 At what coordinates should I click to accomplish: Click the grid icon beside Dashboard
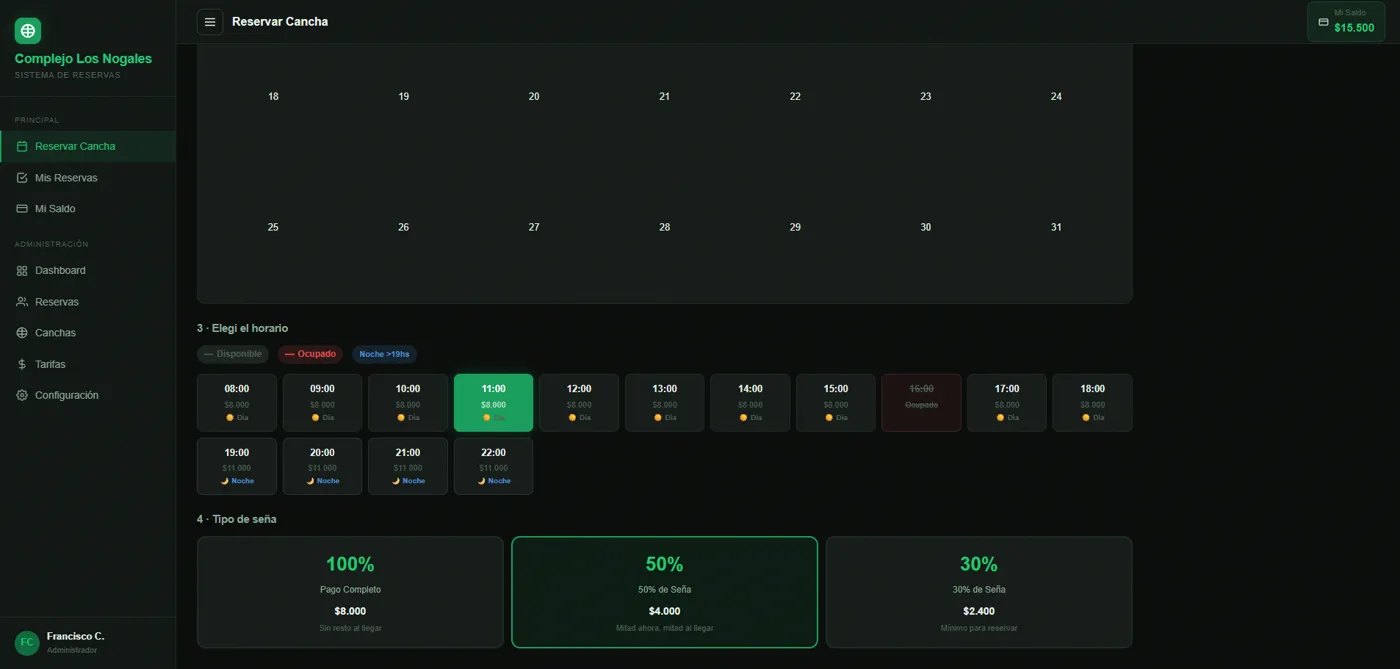pyautogui.click(x=22, y=271)
